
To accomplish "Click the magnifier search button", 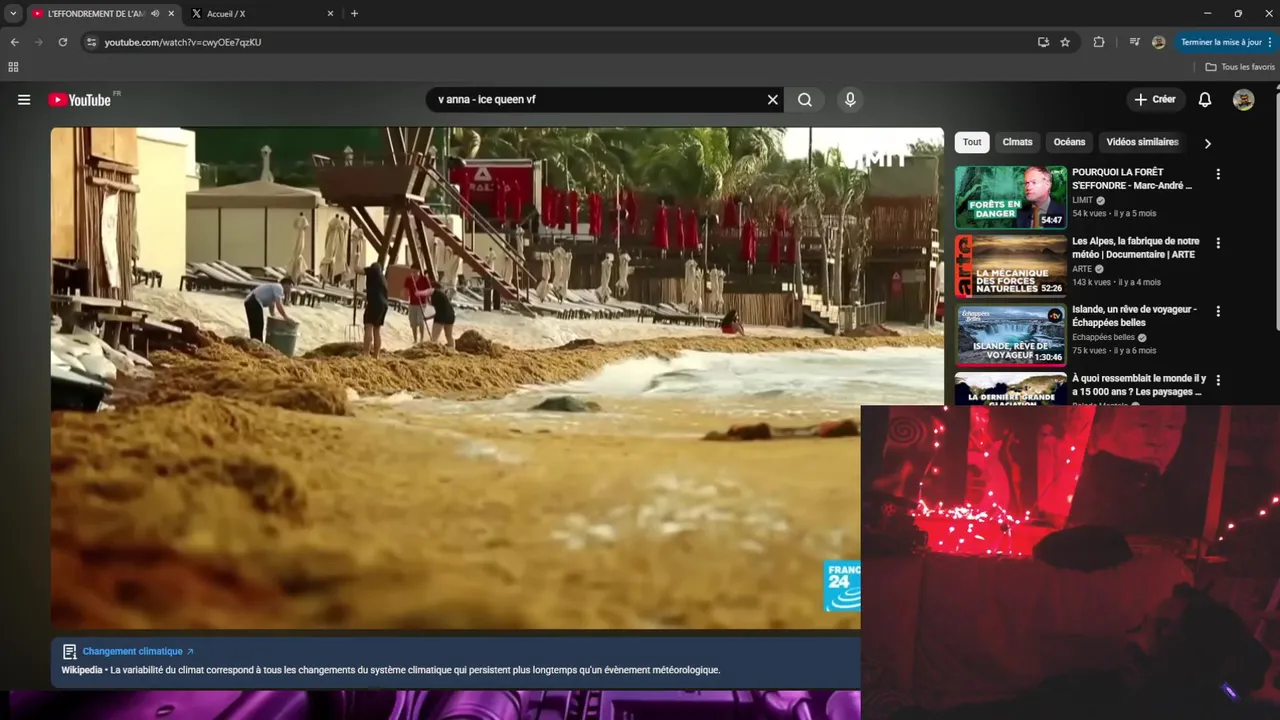I will coord(805,100).
